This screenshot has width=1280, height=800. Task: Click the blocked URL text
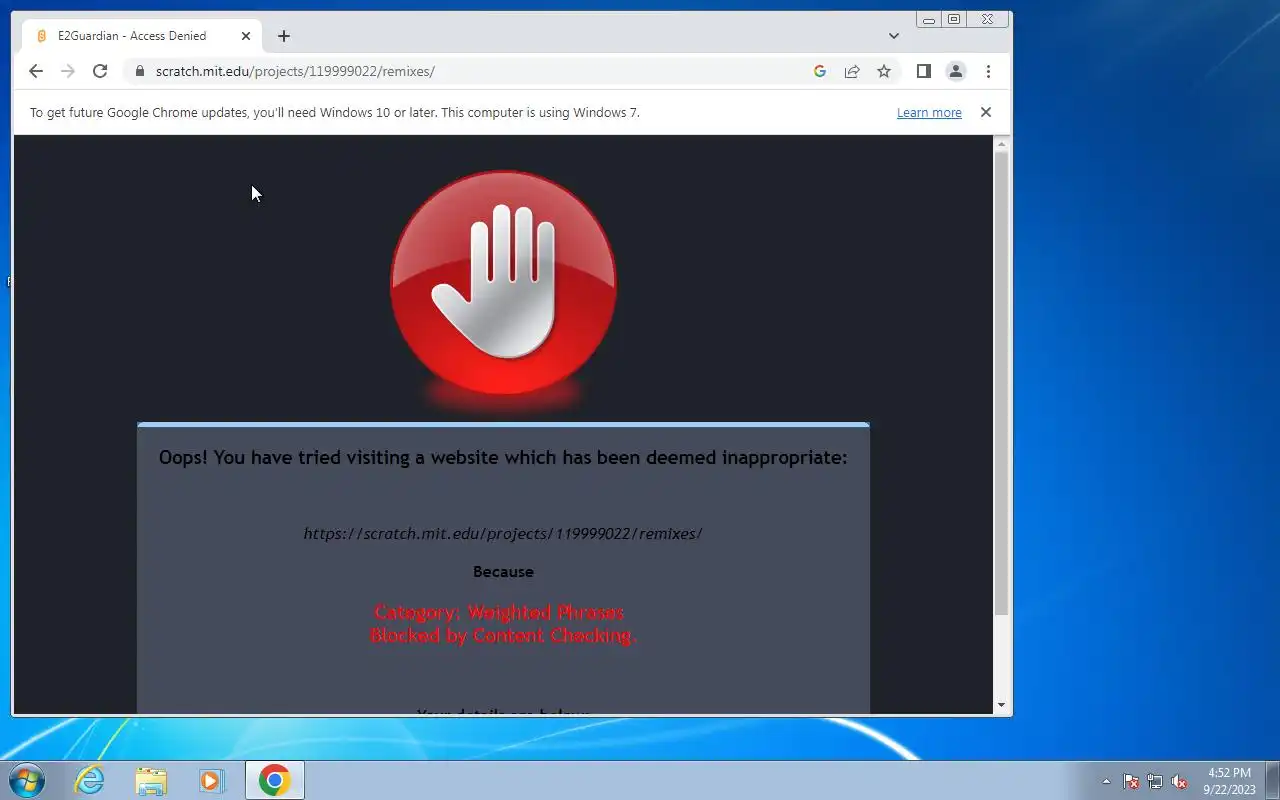click(x=503, y=534)
